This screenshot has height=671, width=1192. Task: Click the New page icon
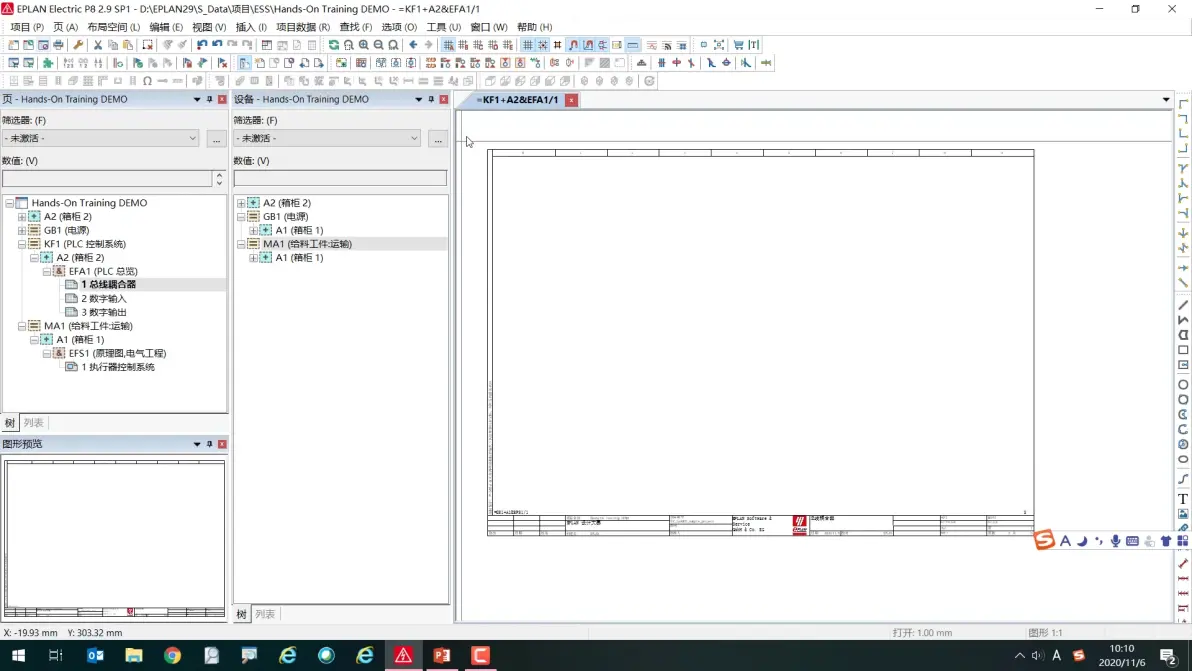(259, 63)
